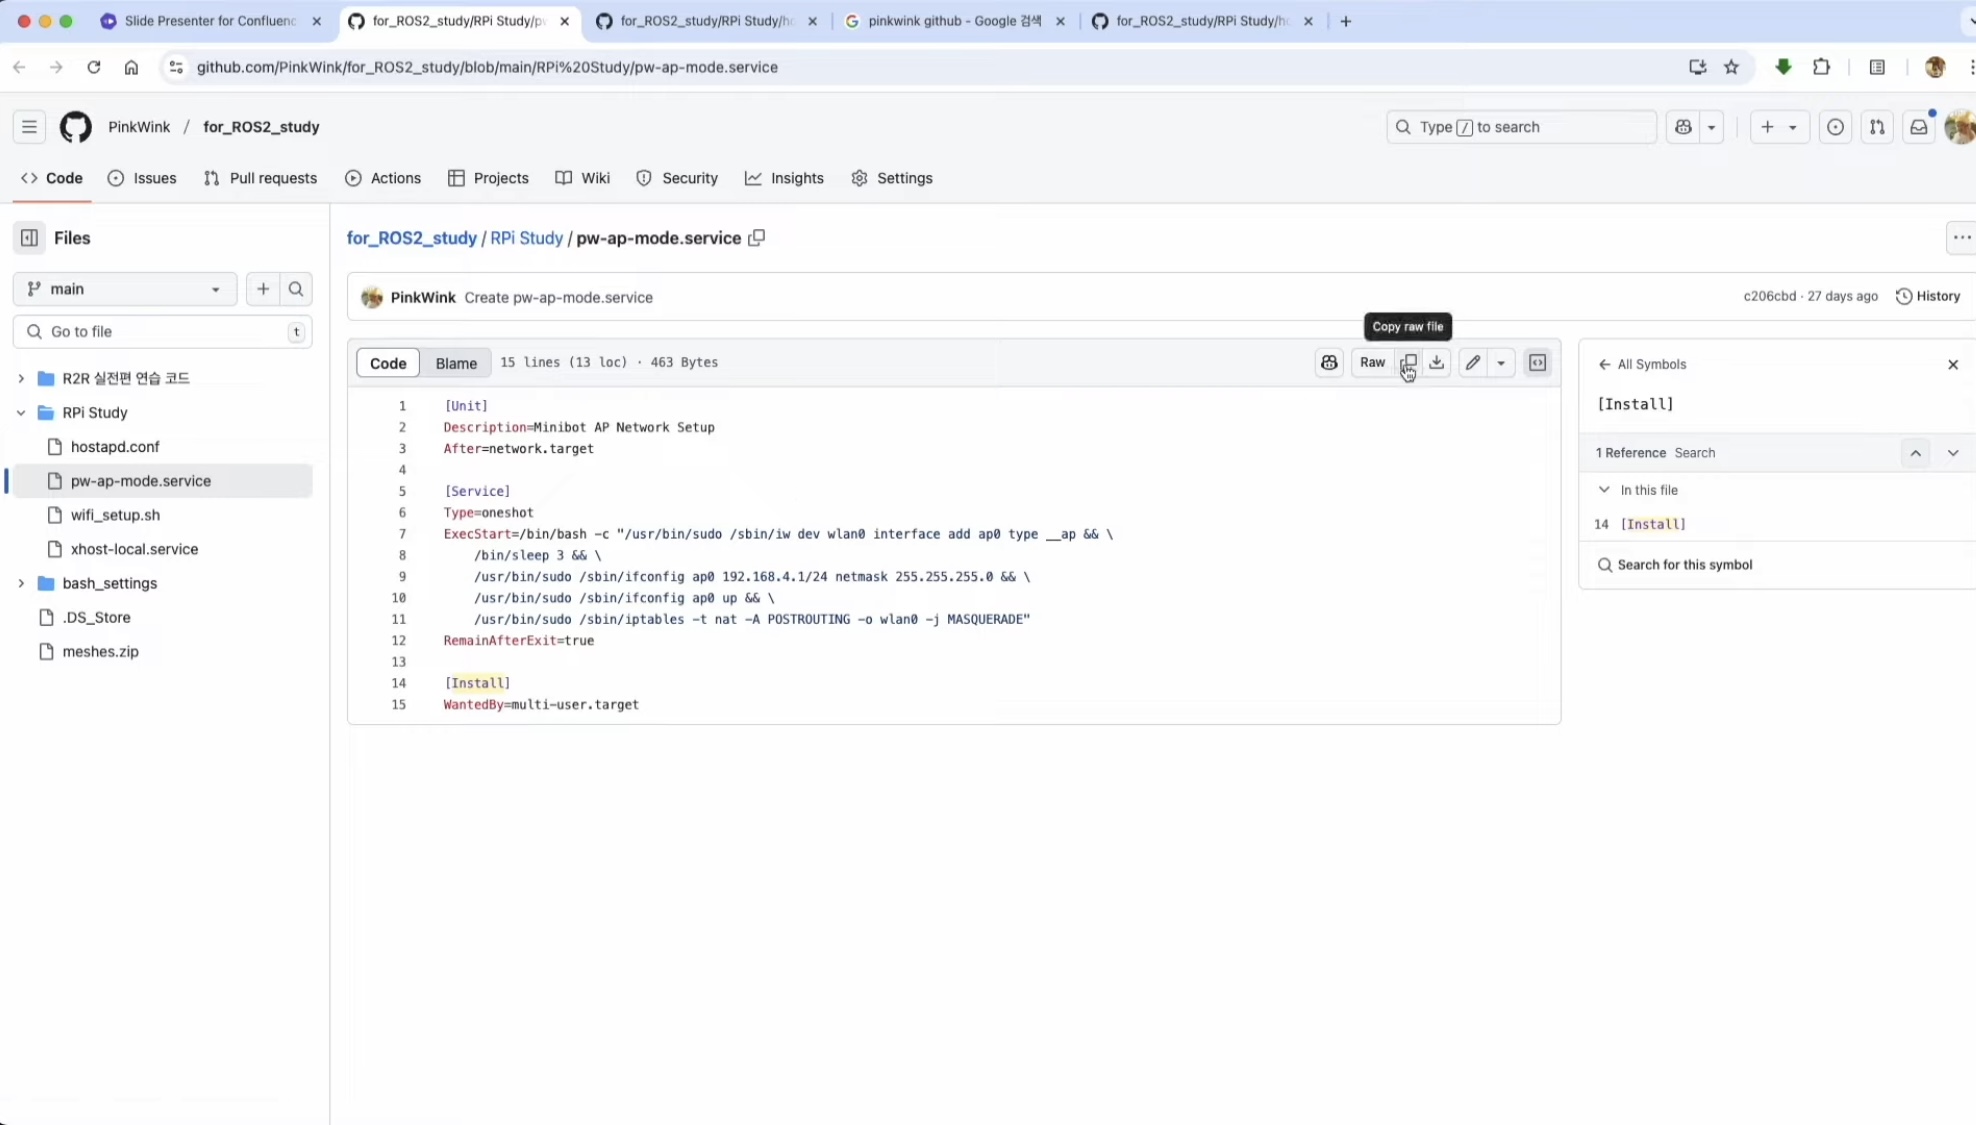Open the edit options dropdown arrow
The width and height of the screenshot is (1976, 1125).
(1501, 362)
